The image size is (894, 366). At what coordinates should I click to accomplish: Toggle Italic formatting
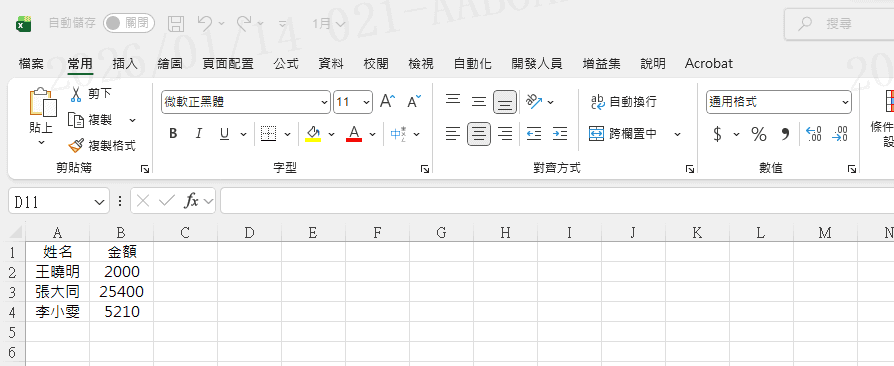click(x=198, y=134)
